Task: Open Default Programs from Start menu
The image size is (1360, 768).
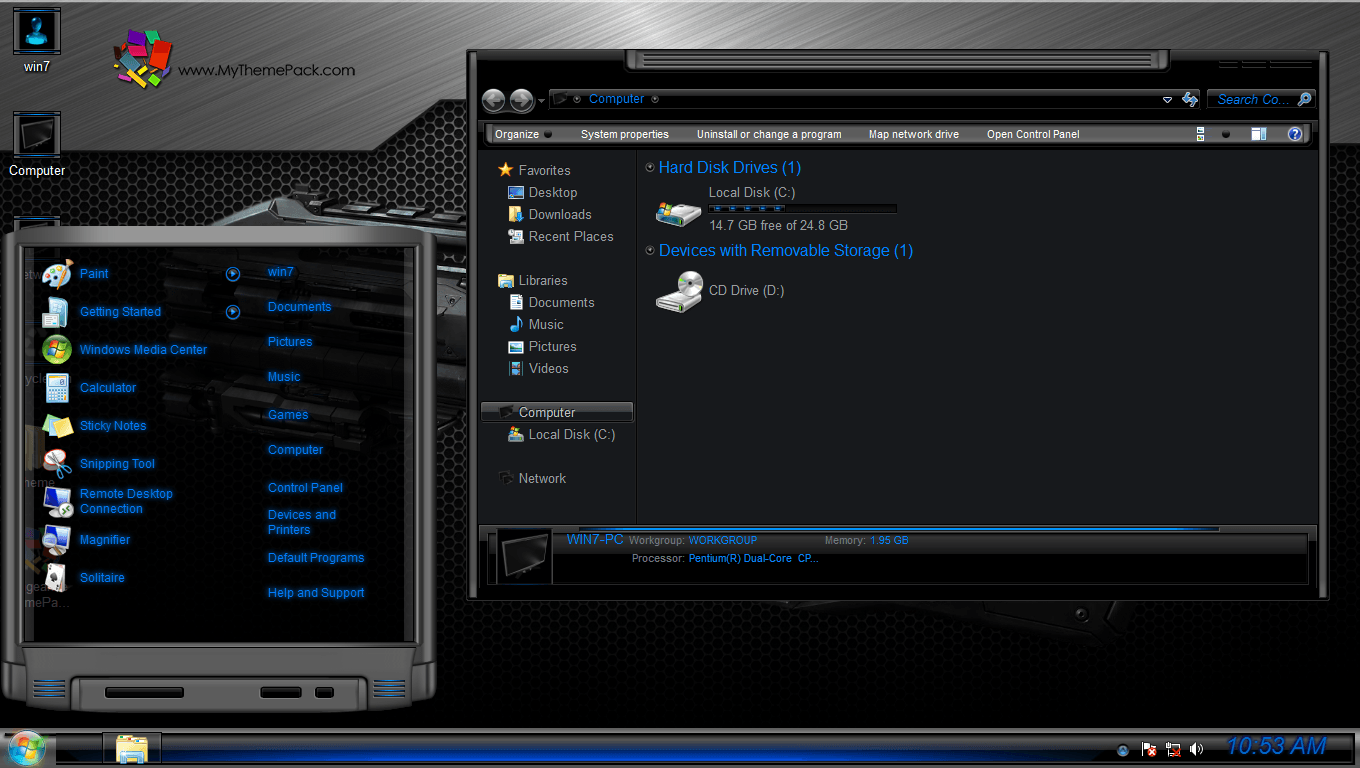Action: click(316, 558)
